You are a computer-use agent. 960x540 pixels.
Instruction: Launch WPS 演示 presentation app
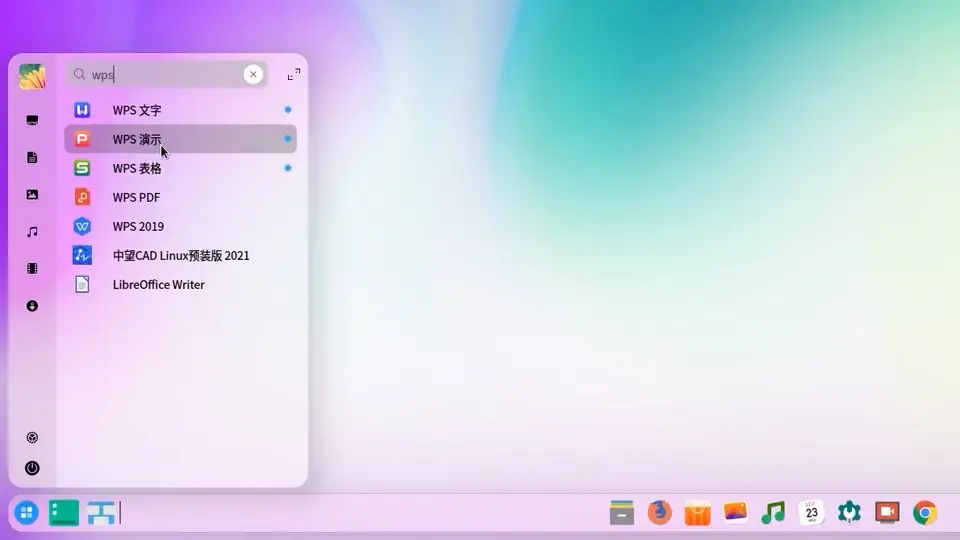[x=181, y=139]
